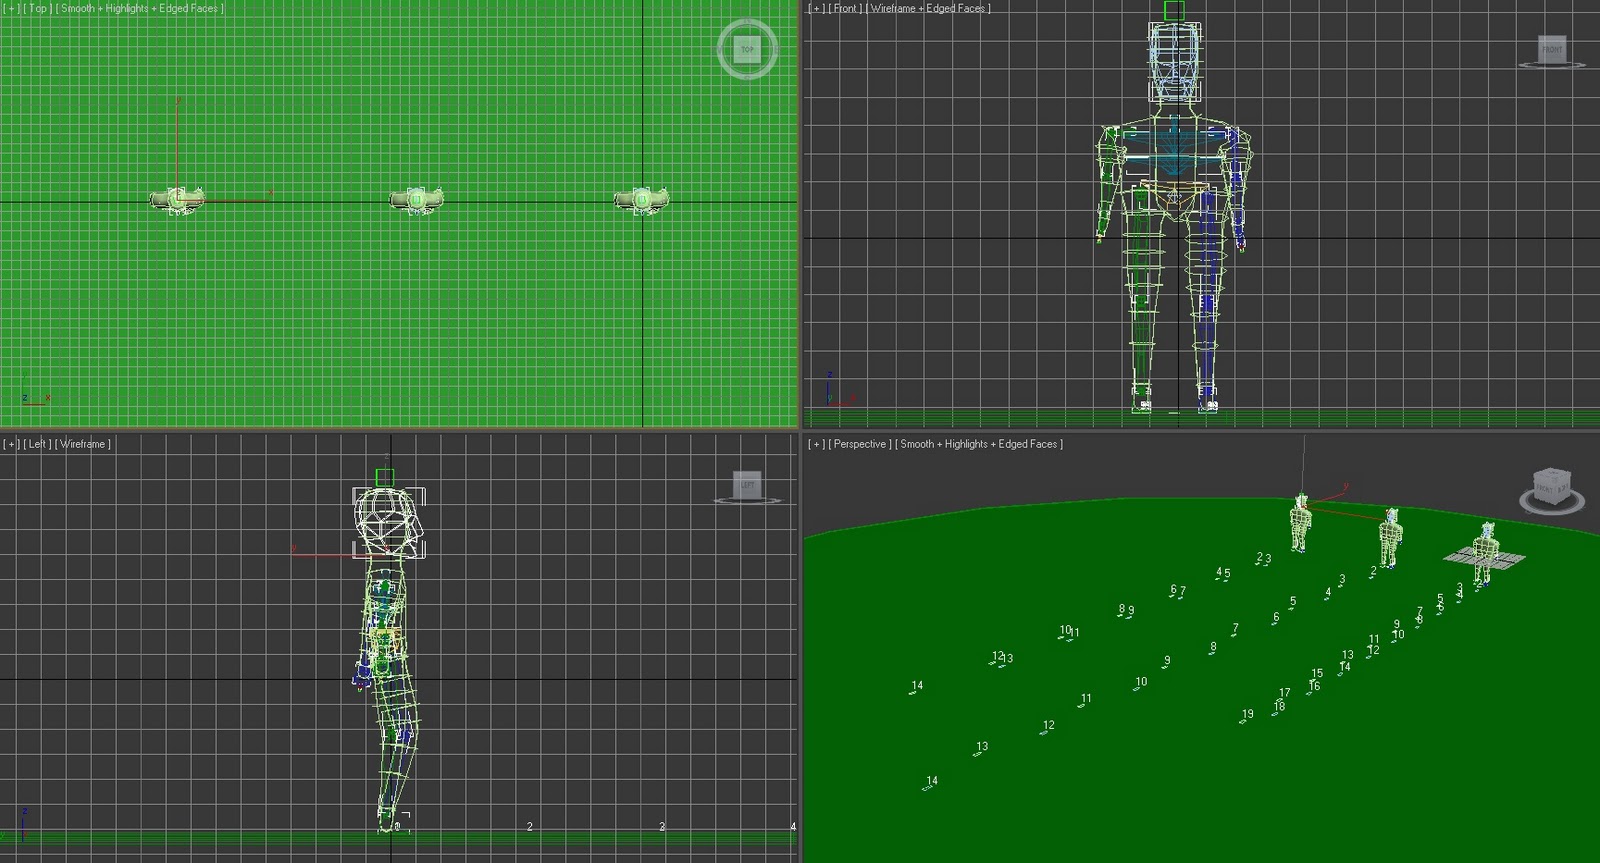This screenshot has height=863, width=1600.
Task: Select footstep 17 in the Perspective viewport
Action: click(1284, 693)
